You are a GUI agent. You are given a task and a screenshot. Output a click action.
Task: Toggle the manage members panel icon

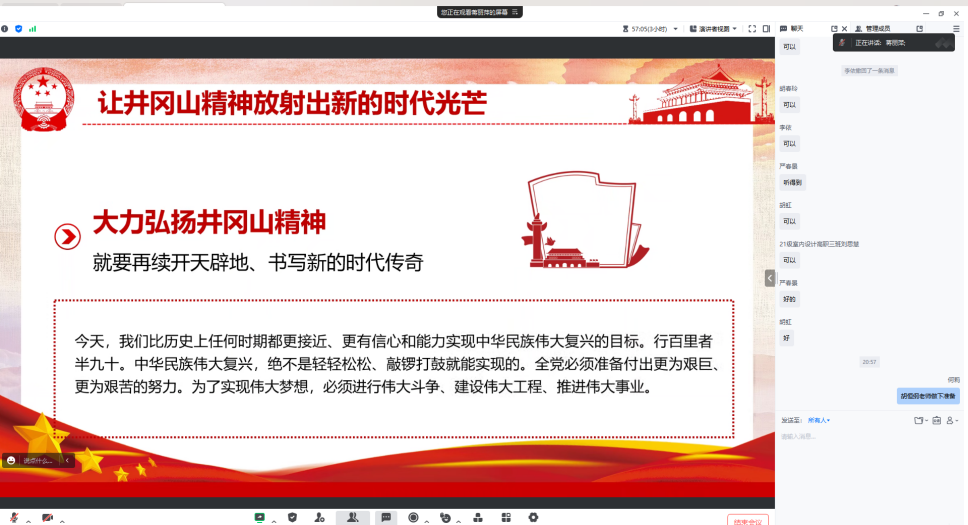(352, 518)
